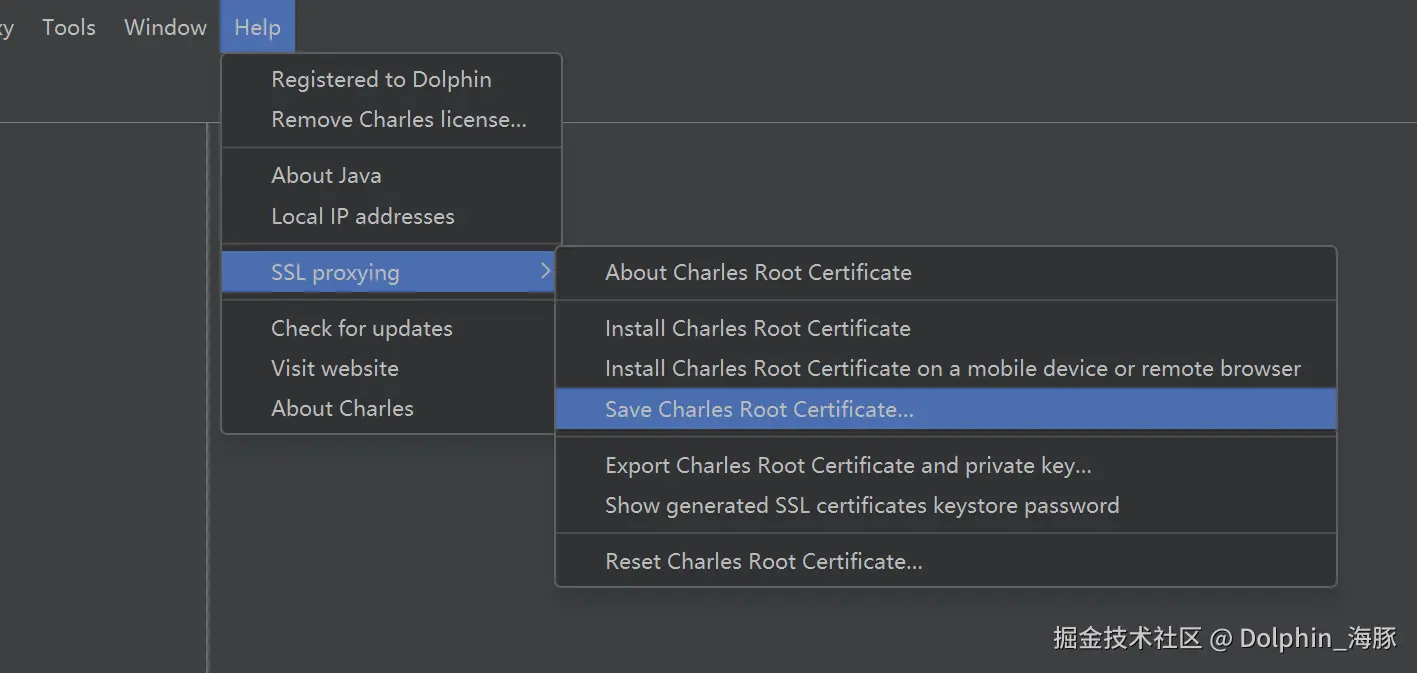Image resolution: width=1417 pixels, height=673 pixels.
Task: Open About Charles
Action: click(389, 408)
